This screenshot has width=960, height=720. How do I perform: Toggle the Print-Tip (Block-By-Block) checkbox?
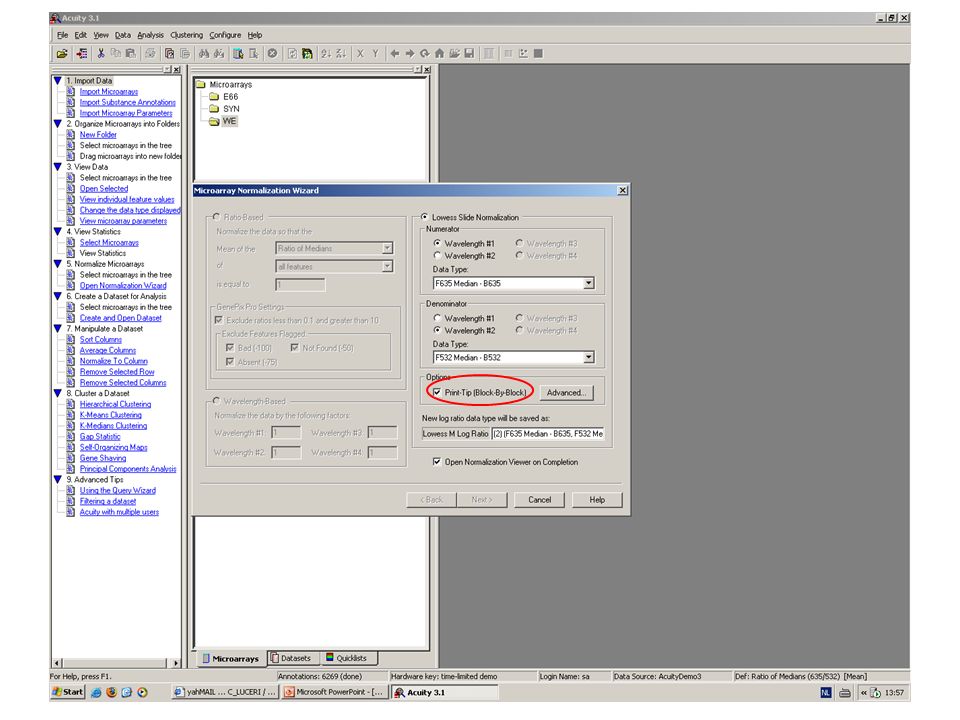pos(437,392)
